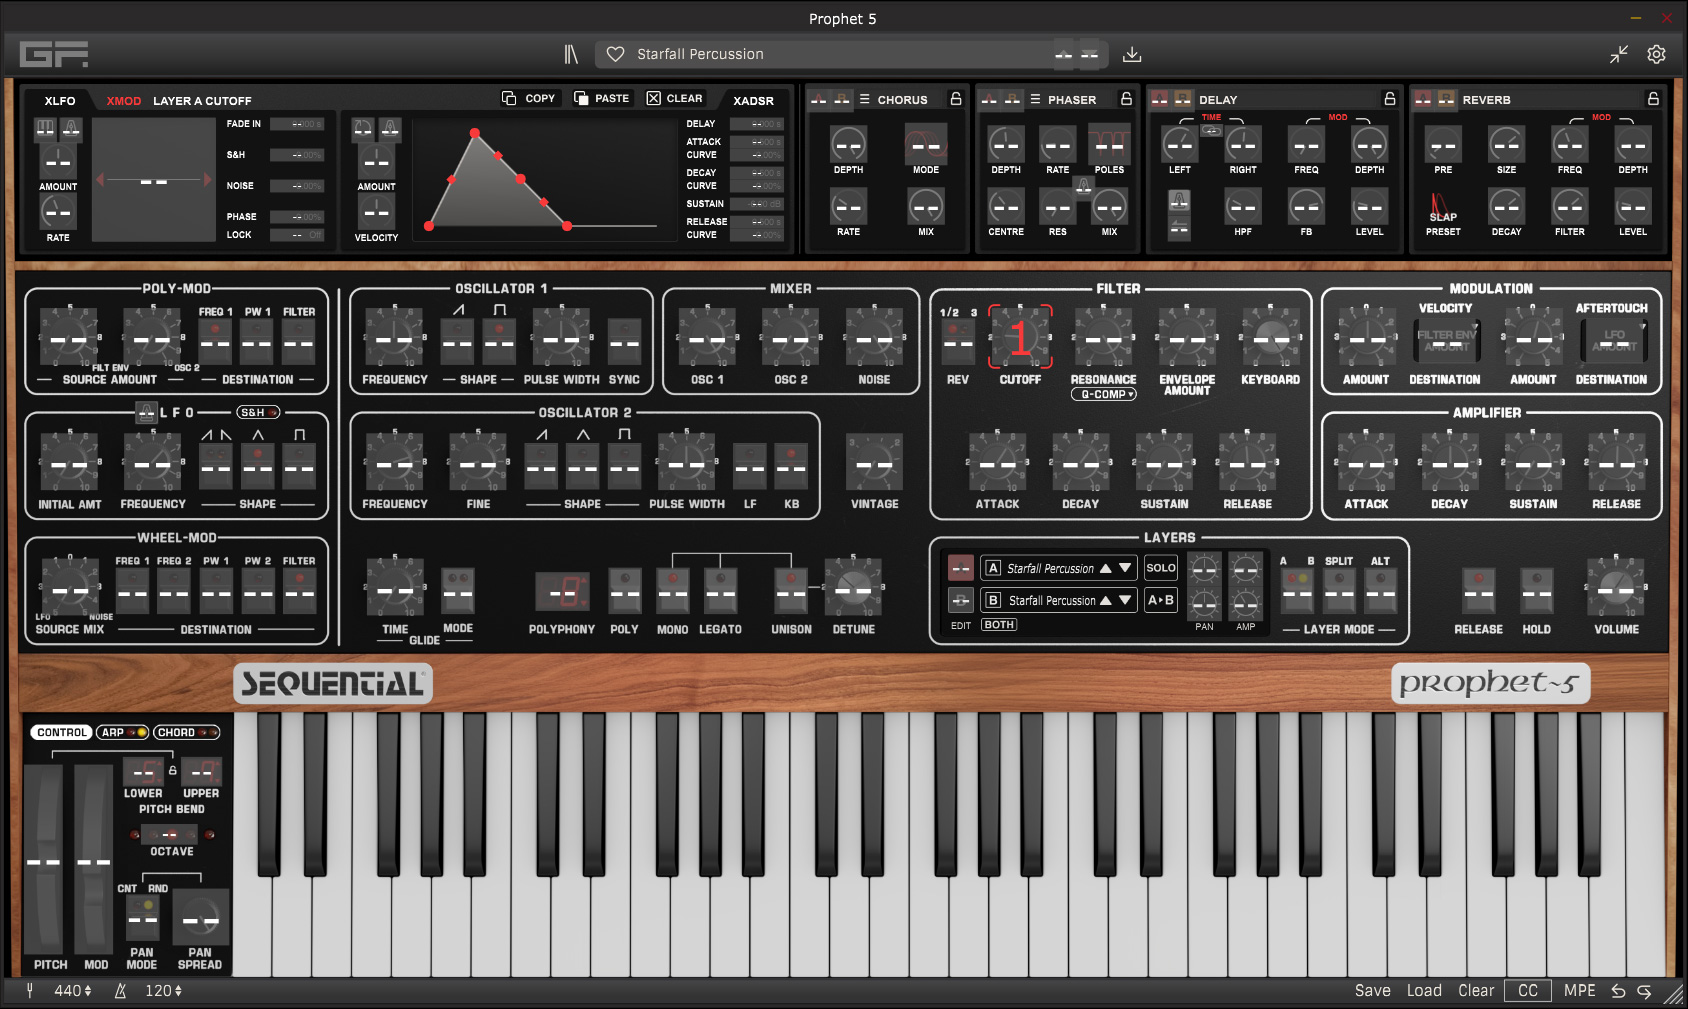Image resolution: width=1688 pixels, height=1009 pixels.
Task: Click the Phaser Poles selector
Action: 1109,145
